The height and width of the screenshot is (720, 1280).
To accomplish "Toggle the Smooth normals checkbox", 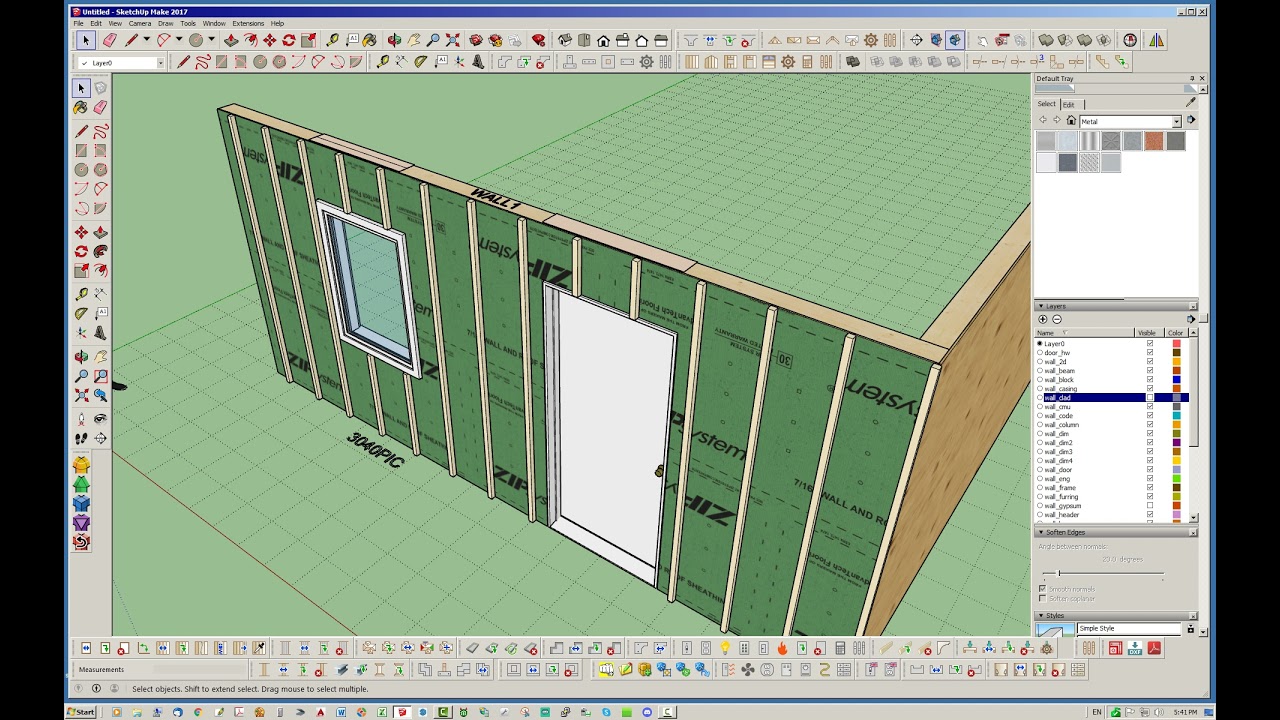I will pyautogui.click(x=1042, y=590).
